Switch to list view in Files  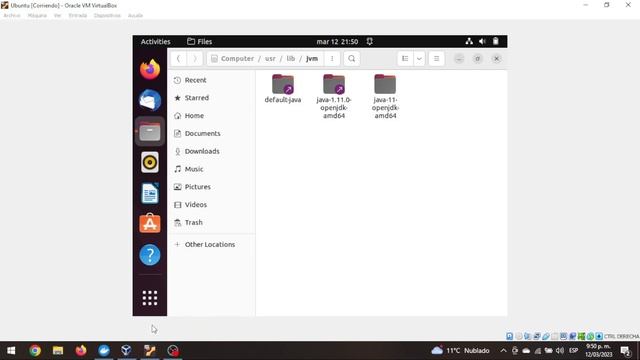click(405, 59)
